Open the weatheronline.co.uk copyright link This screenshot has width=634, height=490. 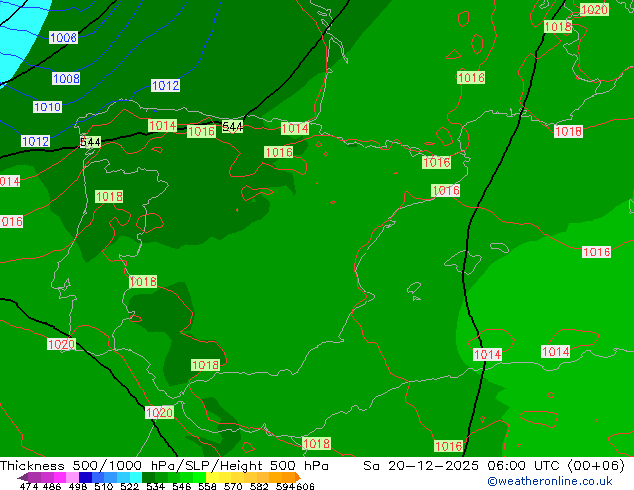(x=550, y=481)
